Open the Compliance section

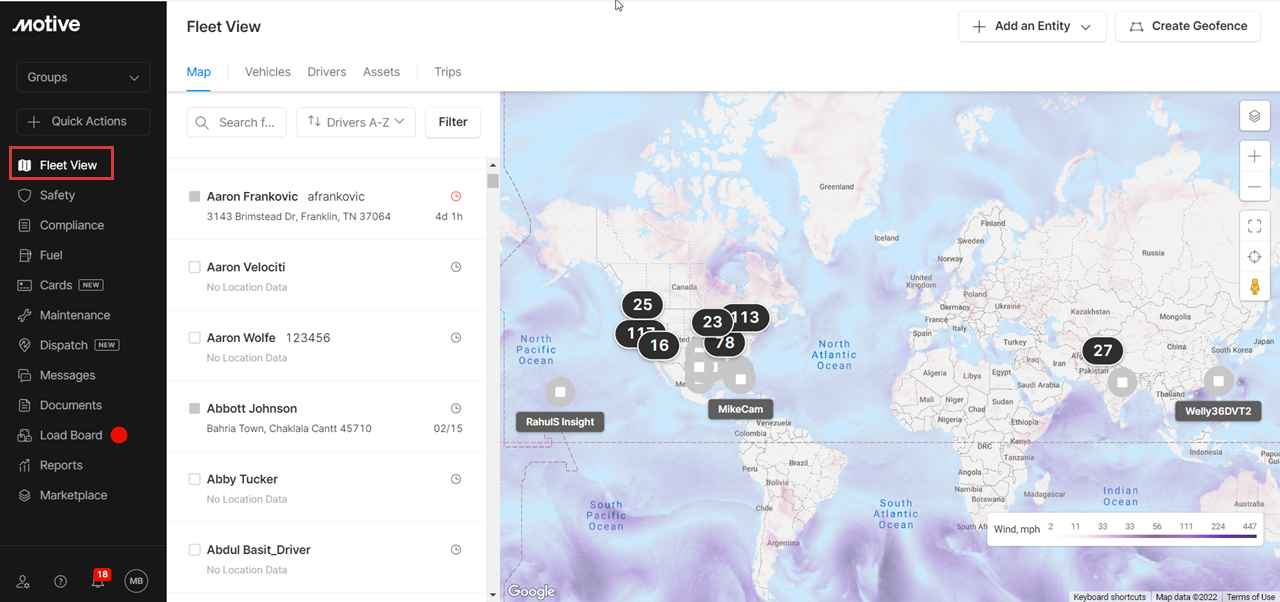[72, 225]
